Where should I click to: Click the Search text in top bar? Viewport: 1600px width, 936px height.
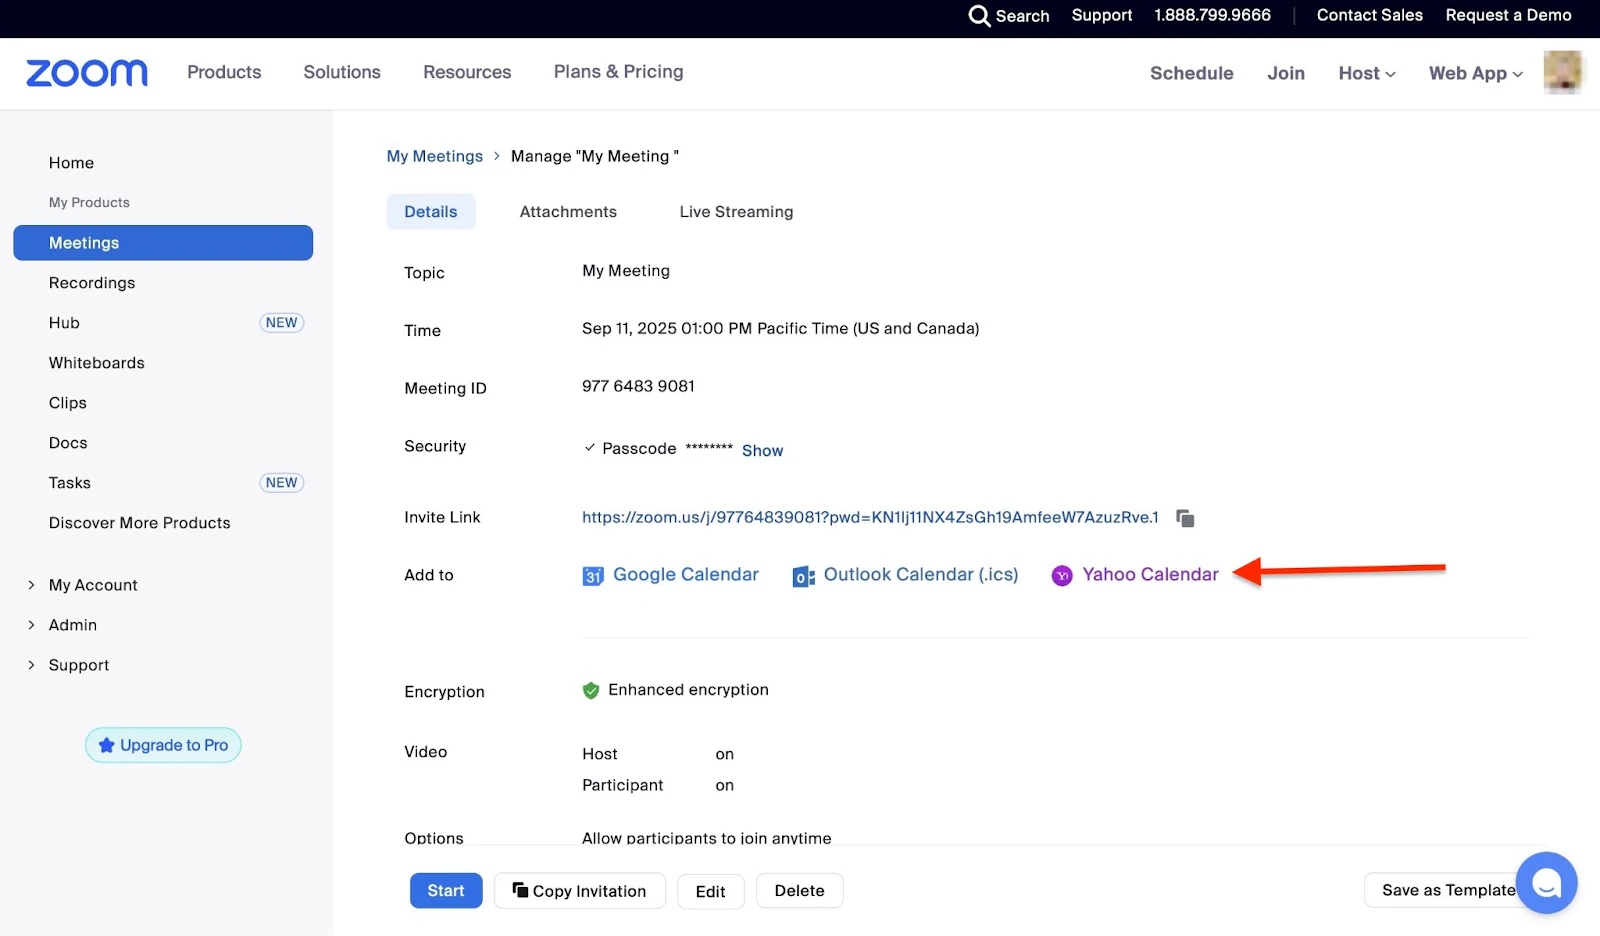point(1023,16)
